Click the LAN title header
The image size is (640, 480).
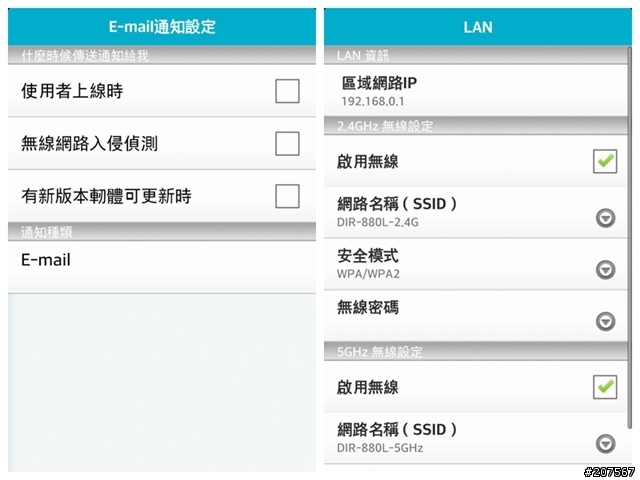coord(478,27)
